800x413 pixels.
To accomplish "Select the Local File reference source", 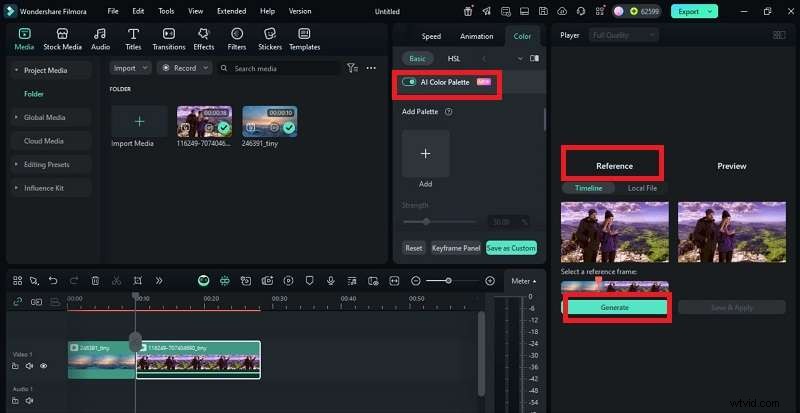I will pyautogui.click(x=642, y=188).
